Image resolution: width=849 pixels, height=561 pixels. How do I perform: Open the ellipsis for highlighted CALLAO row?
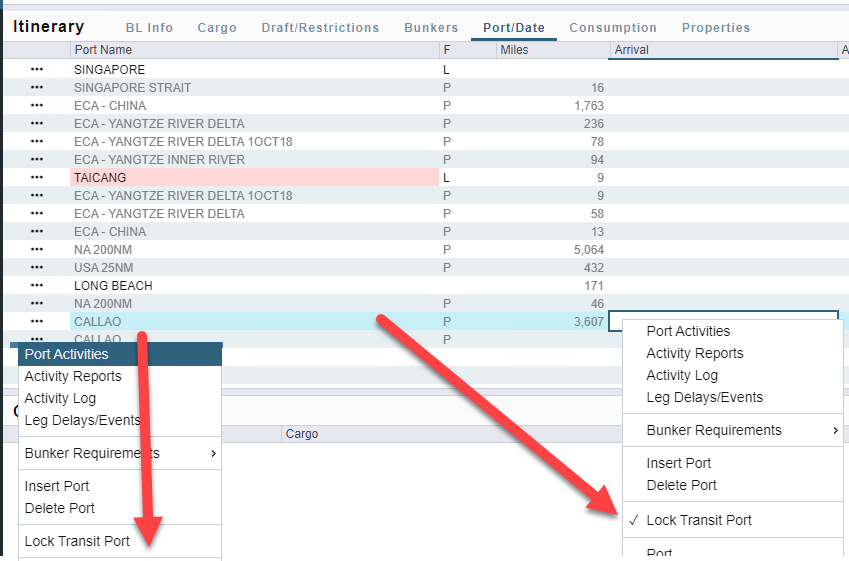[37, 322]
